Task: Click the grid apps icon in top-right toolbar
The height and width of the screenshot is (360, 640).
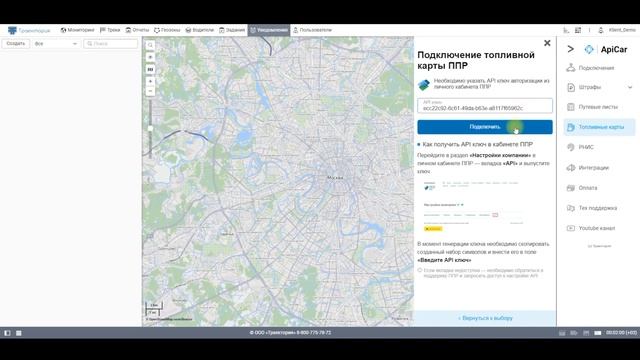Action: click(x=578, y=30)
